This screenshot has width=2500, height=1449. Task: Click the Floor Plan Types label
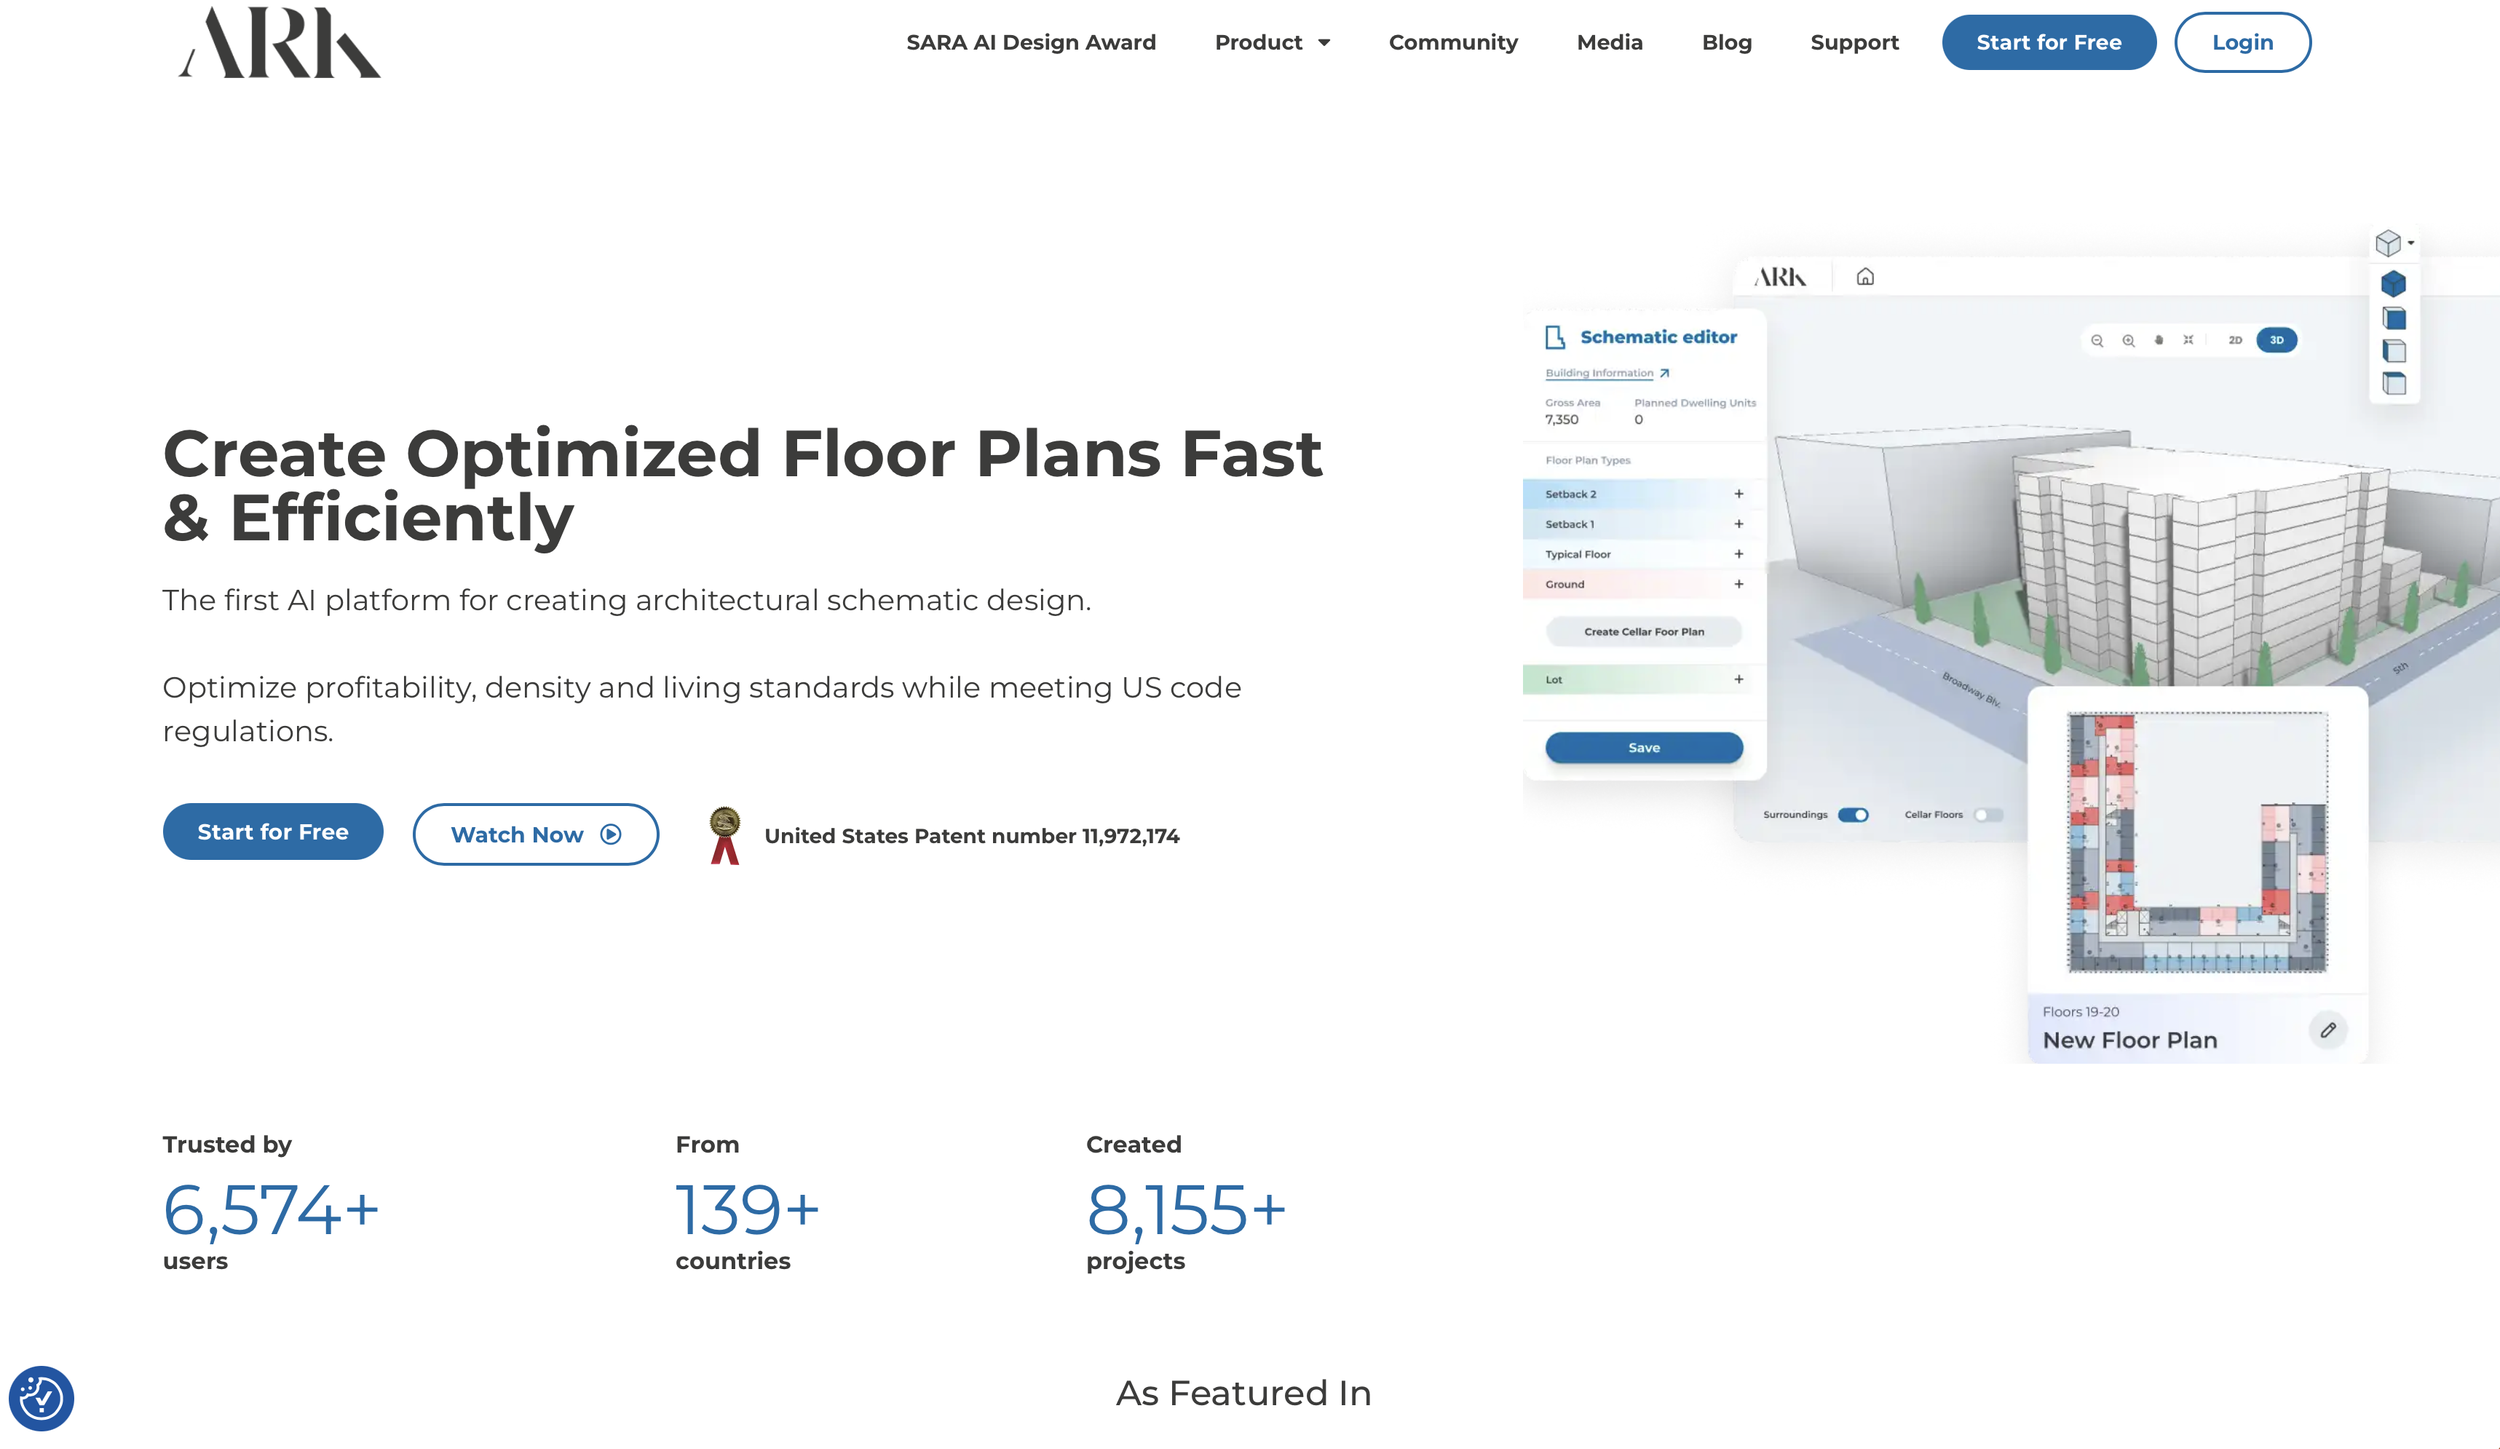(1588, 461)
